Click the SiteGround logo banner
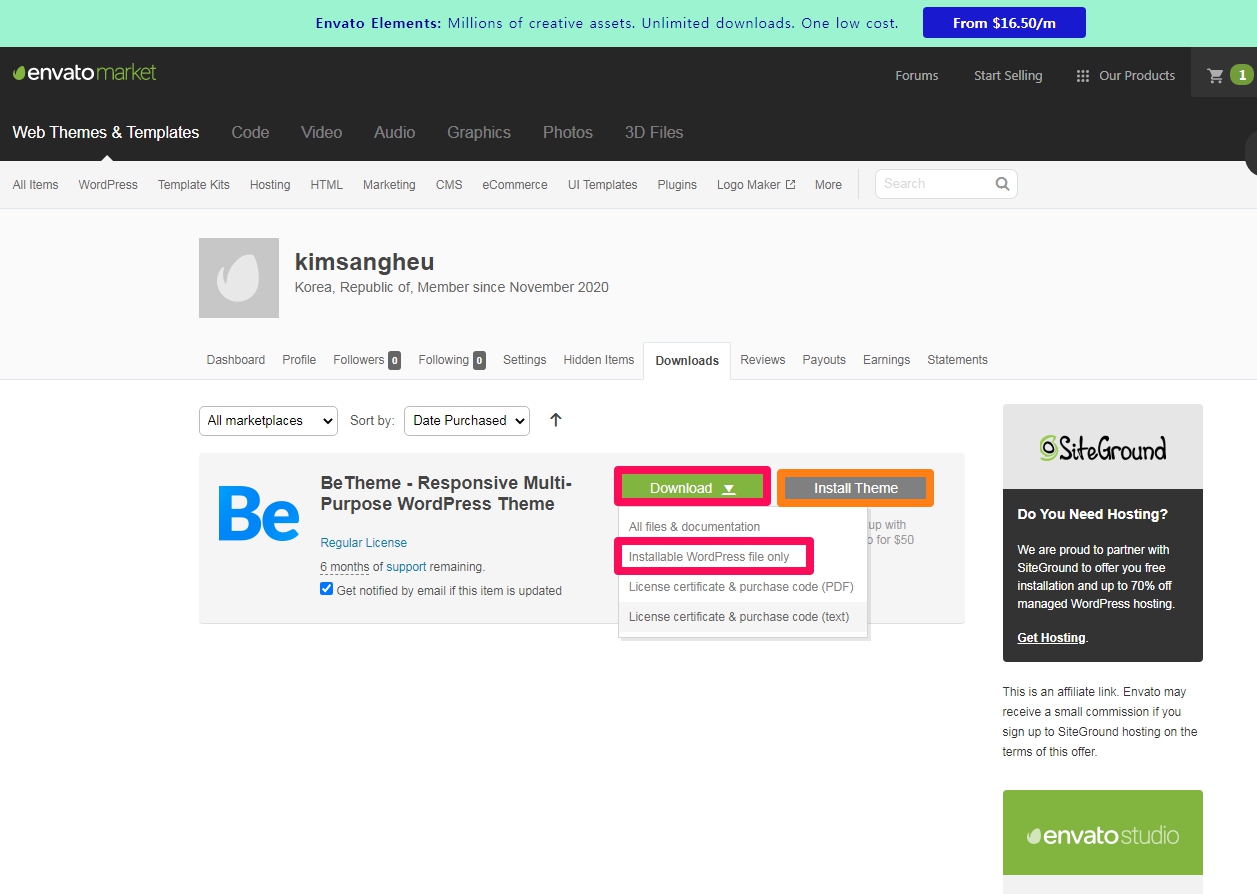The image size is (1257, 894). (1103, 447)
